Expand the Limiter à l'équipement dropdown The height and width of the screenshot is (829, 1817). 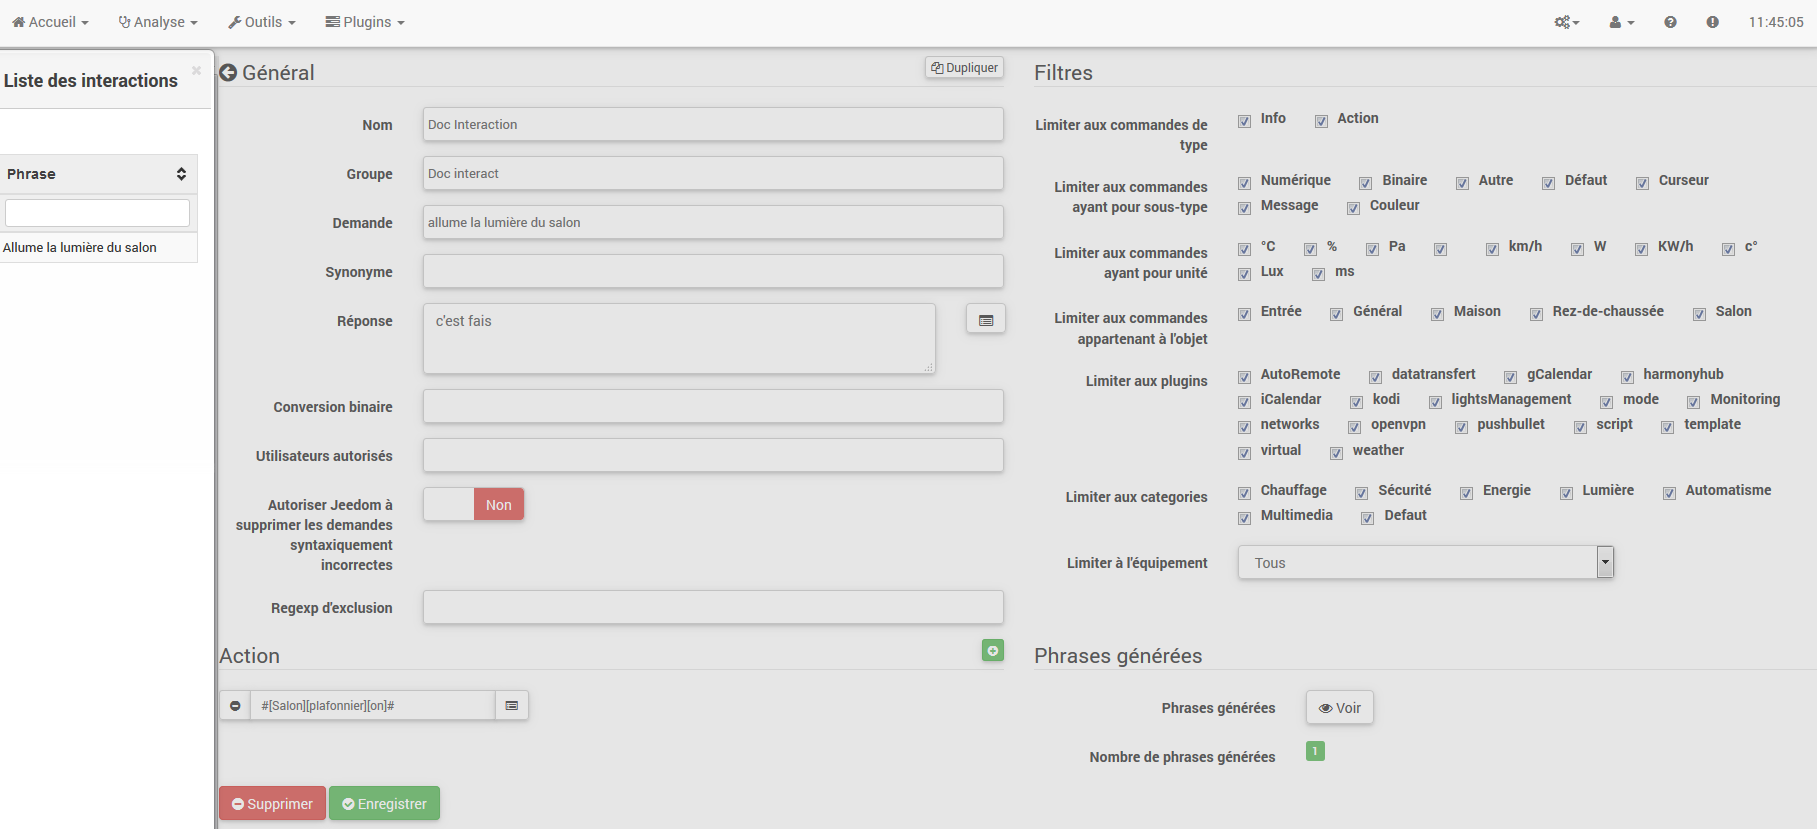[x=1604, y=563]
